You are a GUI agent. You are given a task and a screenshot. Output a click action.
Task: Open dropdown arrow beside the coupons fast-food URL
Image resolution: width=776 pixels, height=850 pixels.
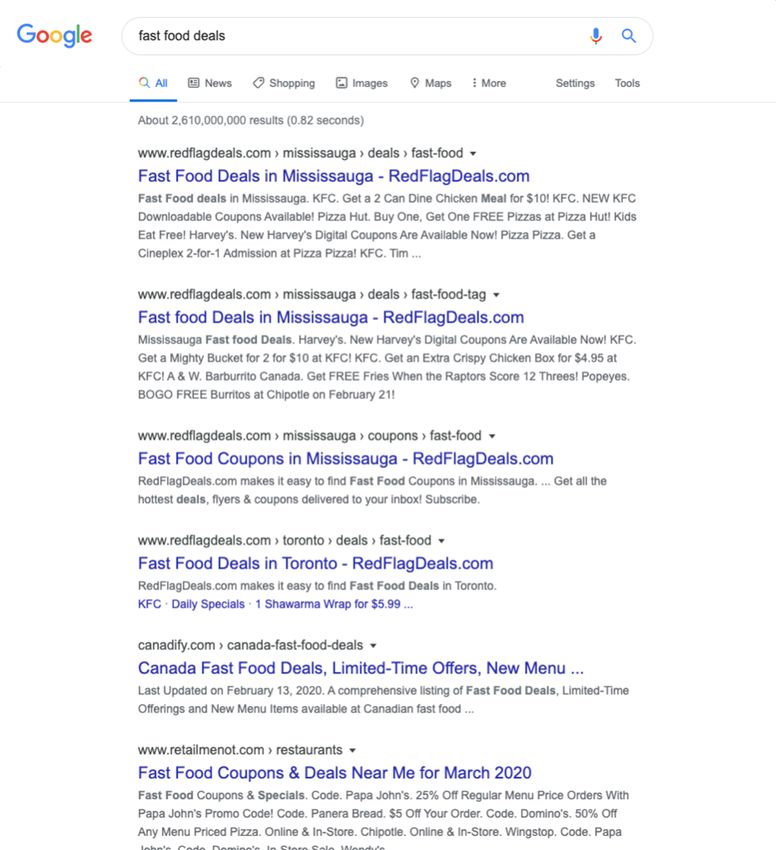coord(492,436)
